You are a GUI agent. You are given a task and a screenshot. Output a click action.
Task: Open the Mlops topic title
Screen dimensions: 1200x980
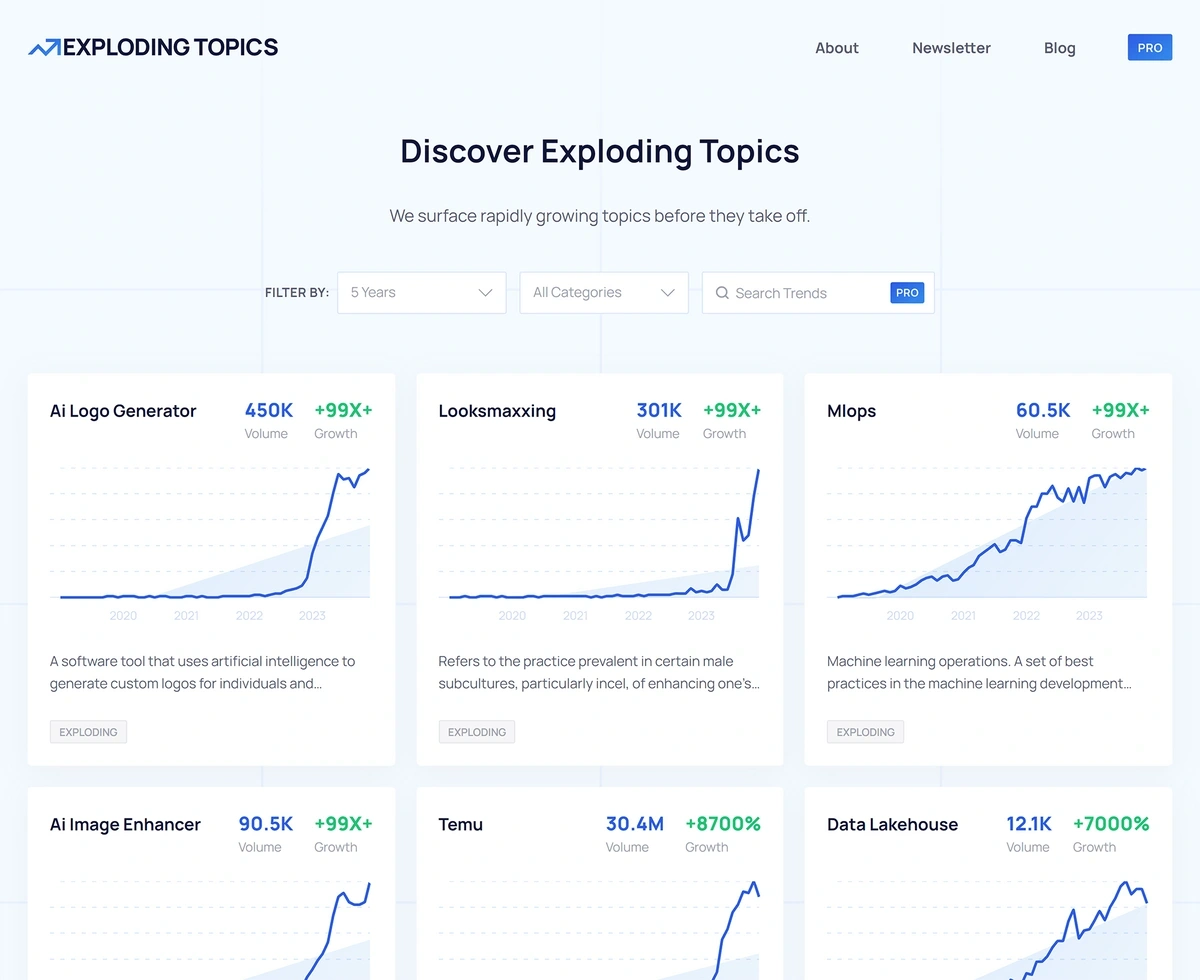coord(851,411)
